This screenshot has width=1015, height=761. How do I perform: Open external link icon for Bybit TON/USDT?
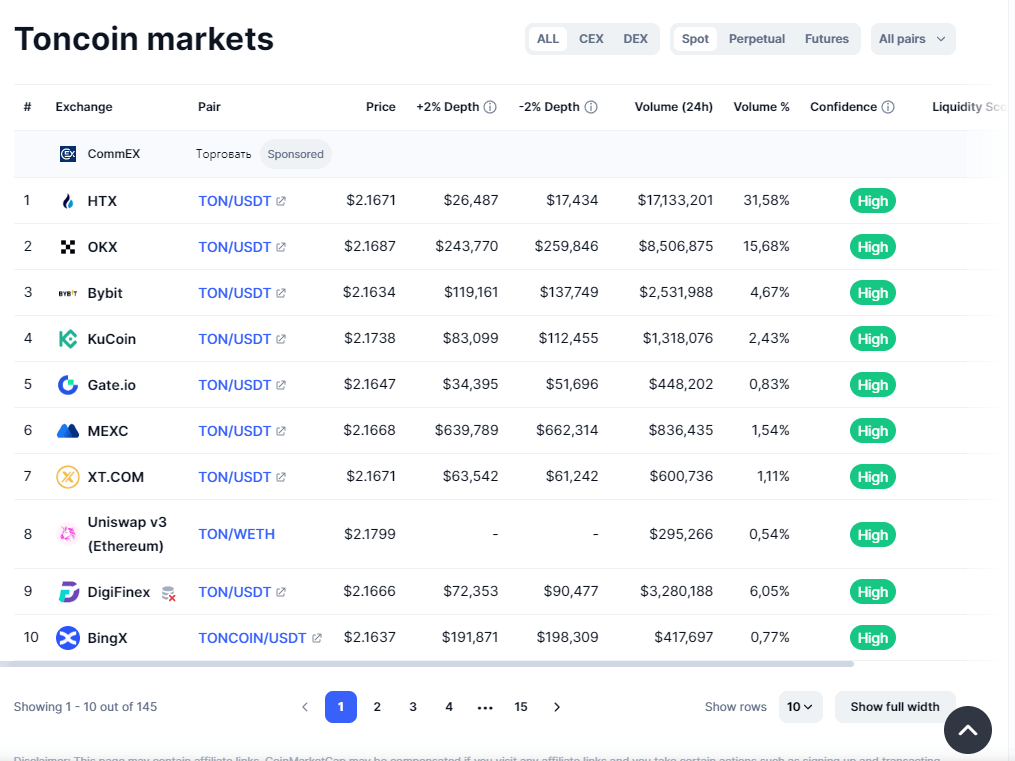tap(281, 293)
